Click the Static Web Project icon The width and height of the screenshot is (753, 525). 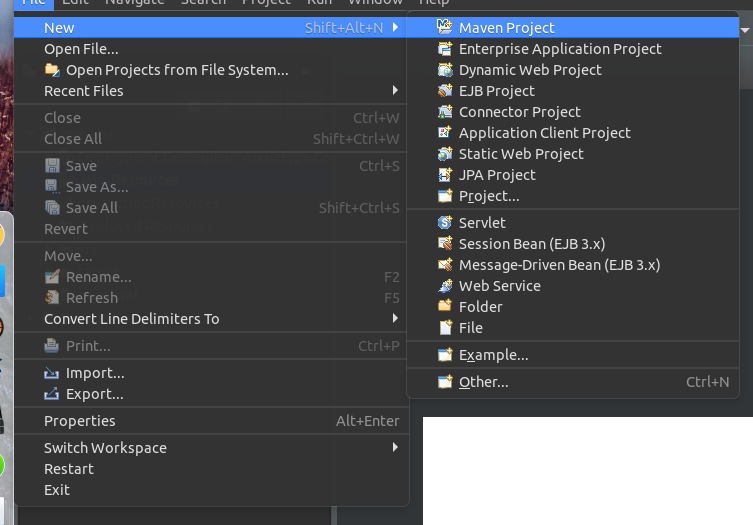pos(445,154)
